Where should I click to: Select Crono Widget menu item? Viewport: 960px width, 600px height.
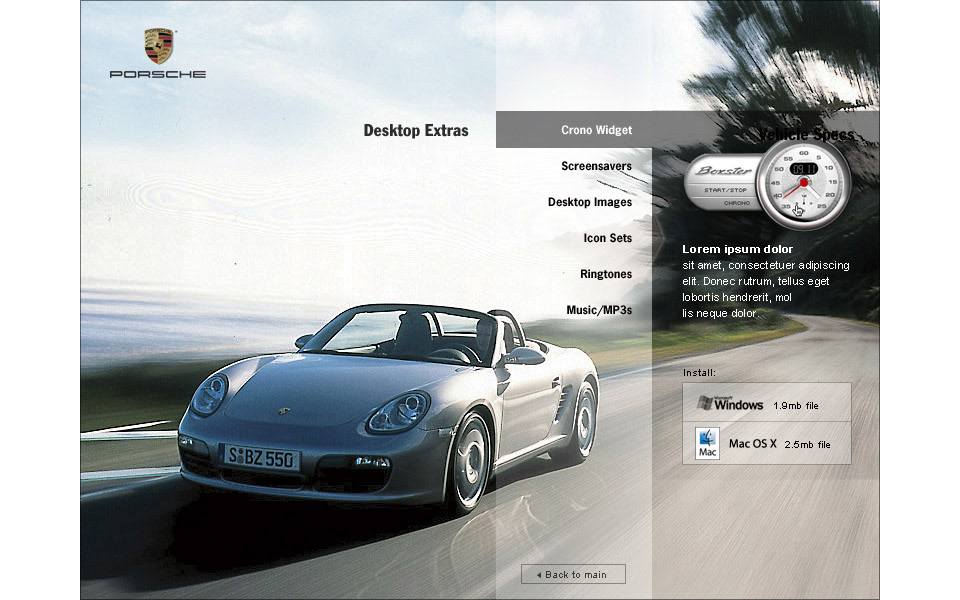coord(596,130)
